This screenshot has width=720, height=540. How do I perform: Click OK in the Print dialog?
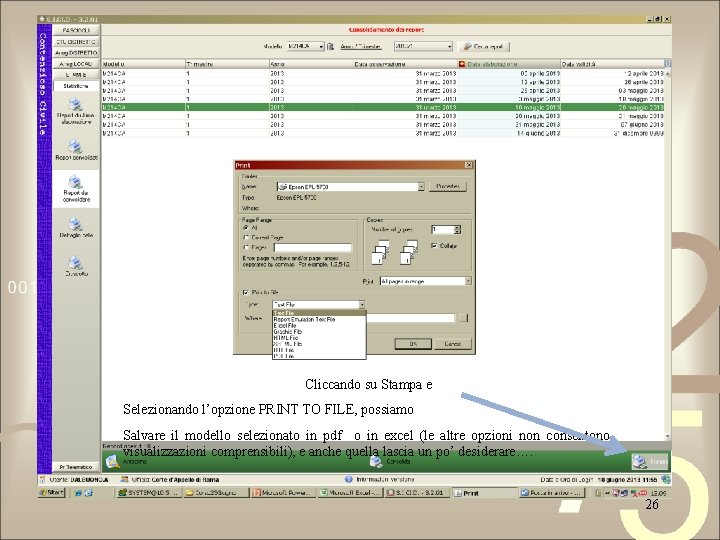413,344
